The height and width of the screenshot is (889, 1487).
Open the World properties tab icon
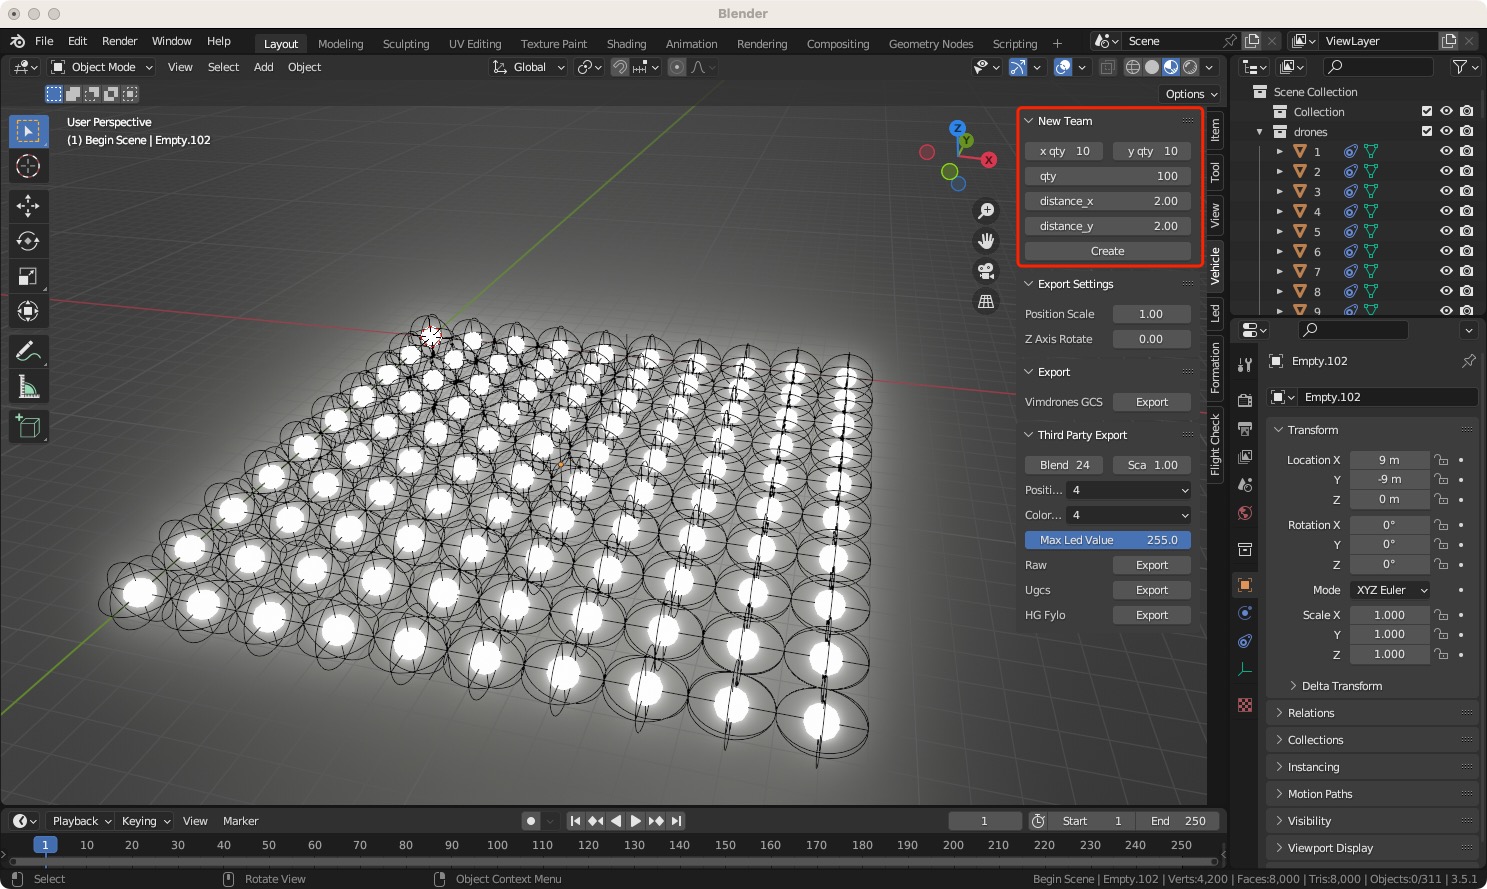click(1245, 513)
